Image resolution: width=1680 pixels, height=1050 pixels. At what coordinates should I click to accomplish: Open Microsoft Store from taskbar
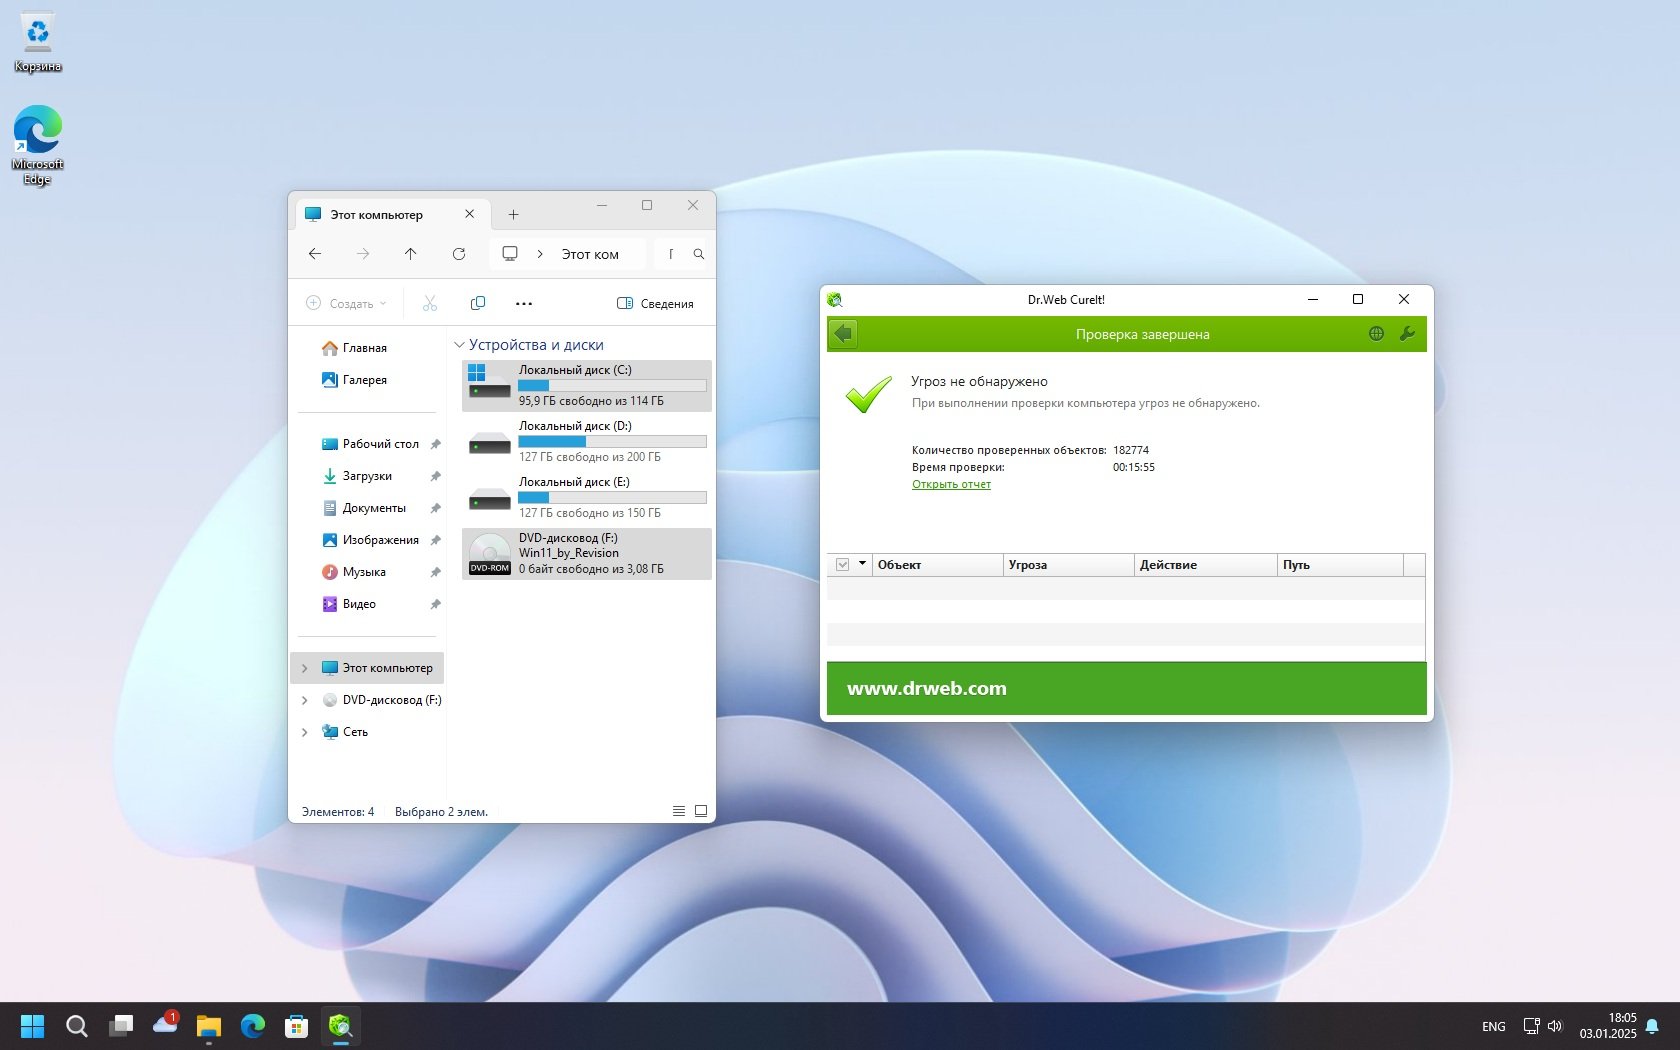tap(296, 1026)
